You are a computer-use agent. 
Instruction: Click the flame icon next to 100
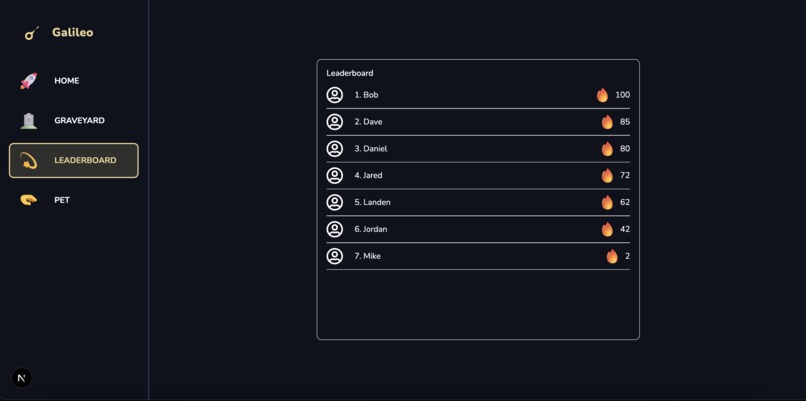[x=602, y=95]
